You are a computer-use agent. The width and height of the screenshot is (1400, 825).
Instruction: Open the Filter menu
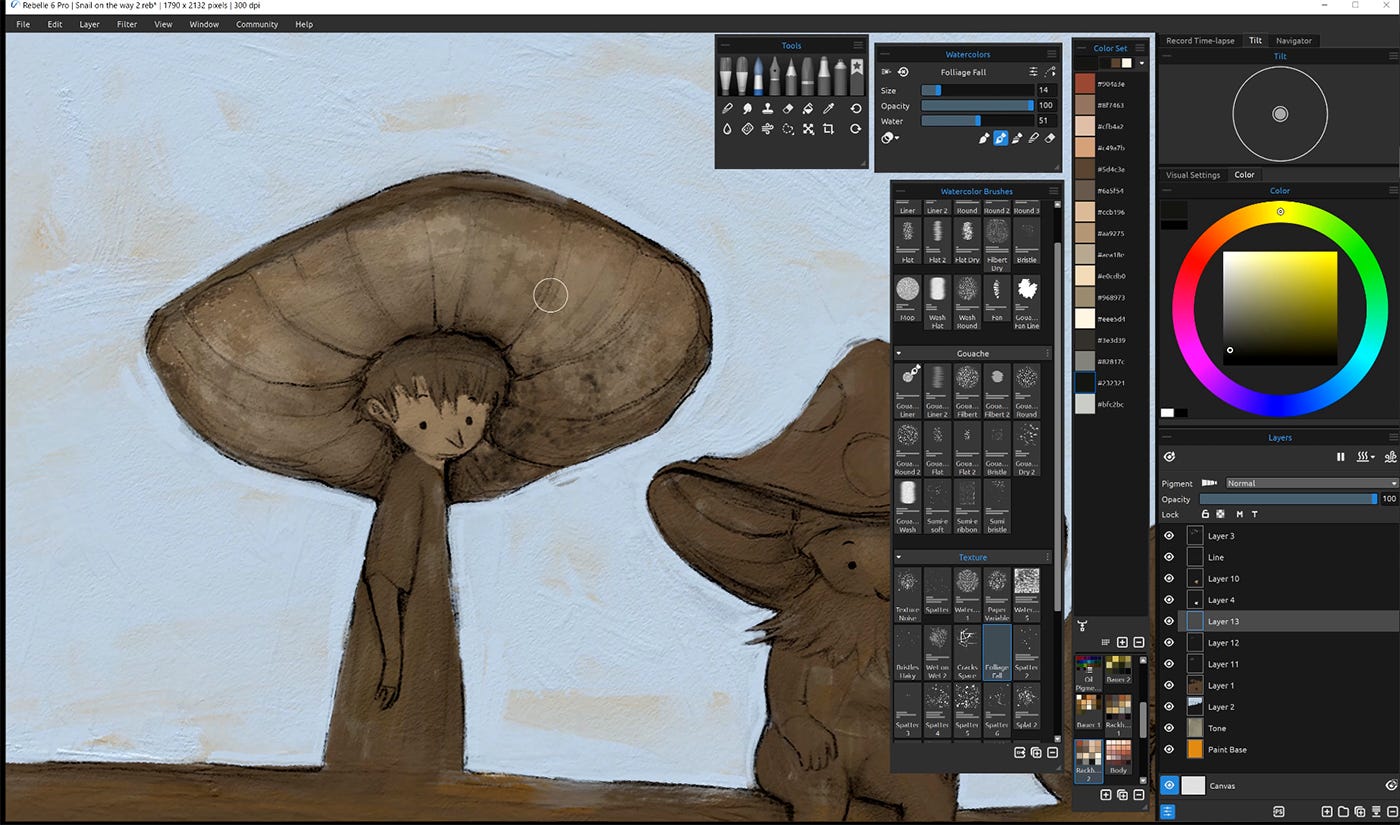tap(127, 24)
